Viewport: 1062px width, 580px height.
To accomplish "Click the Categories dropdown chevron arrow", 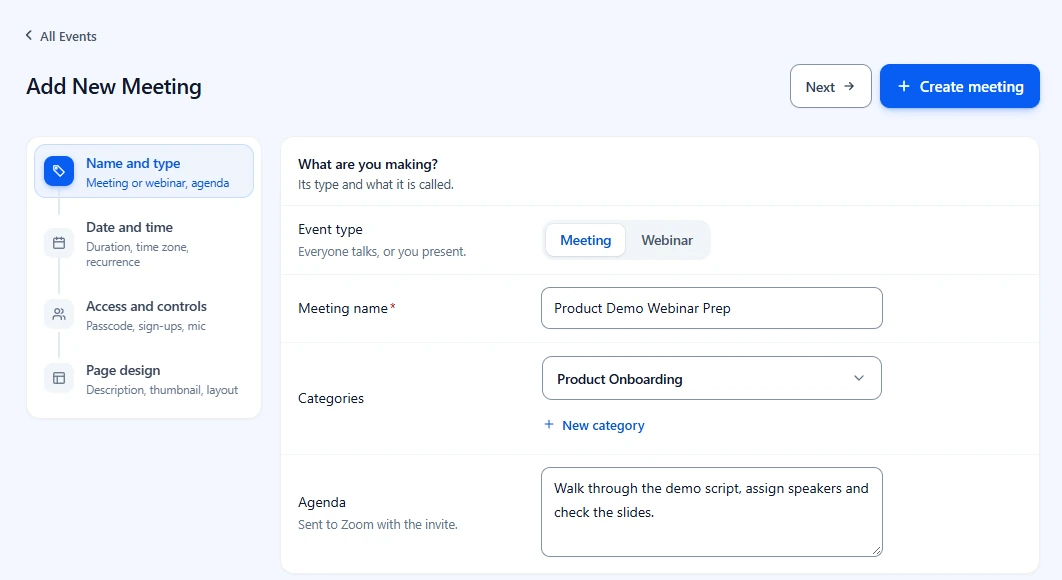I will (859, 378).
